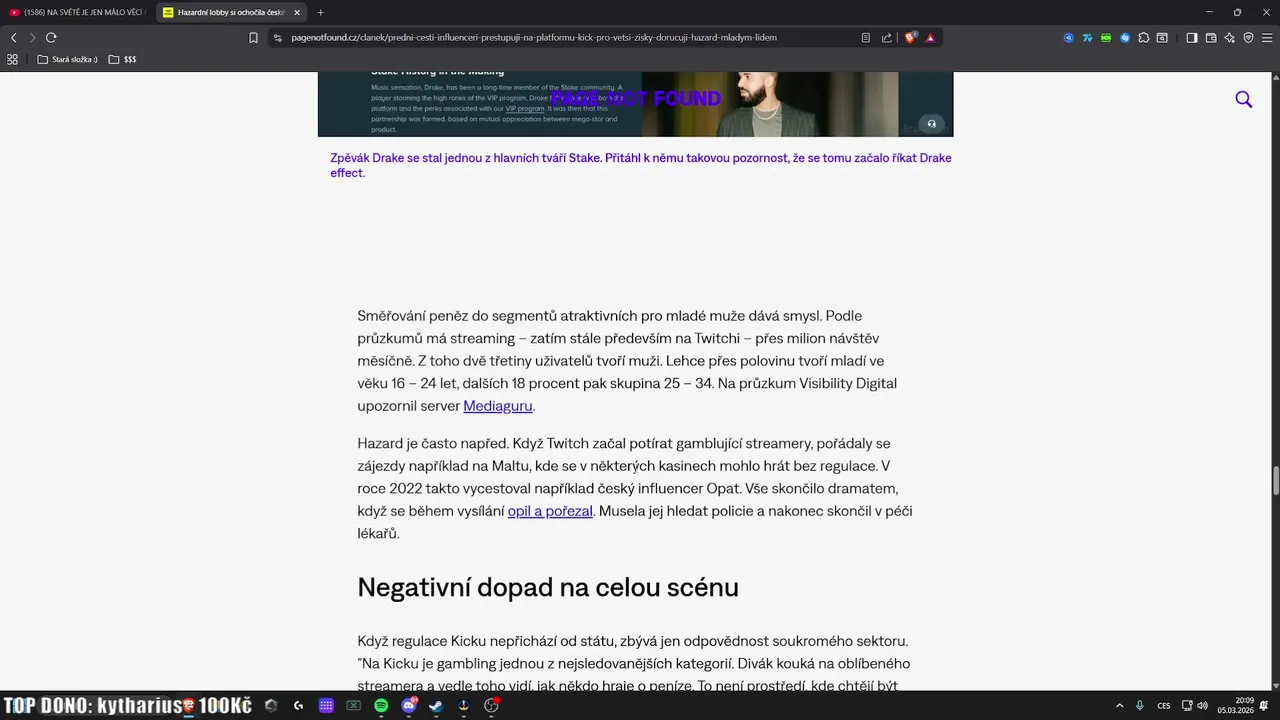Screen dimensions: 1280x720
Task: Open the Stará složka bookmark folder
Action: tap(68, 59)
